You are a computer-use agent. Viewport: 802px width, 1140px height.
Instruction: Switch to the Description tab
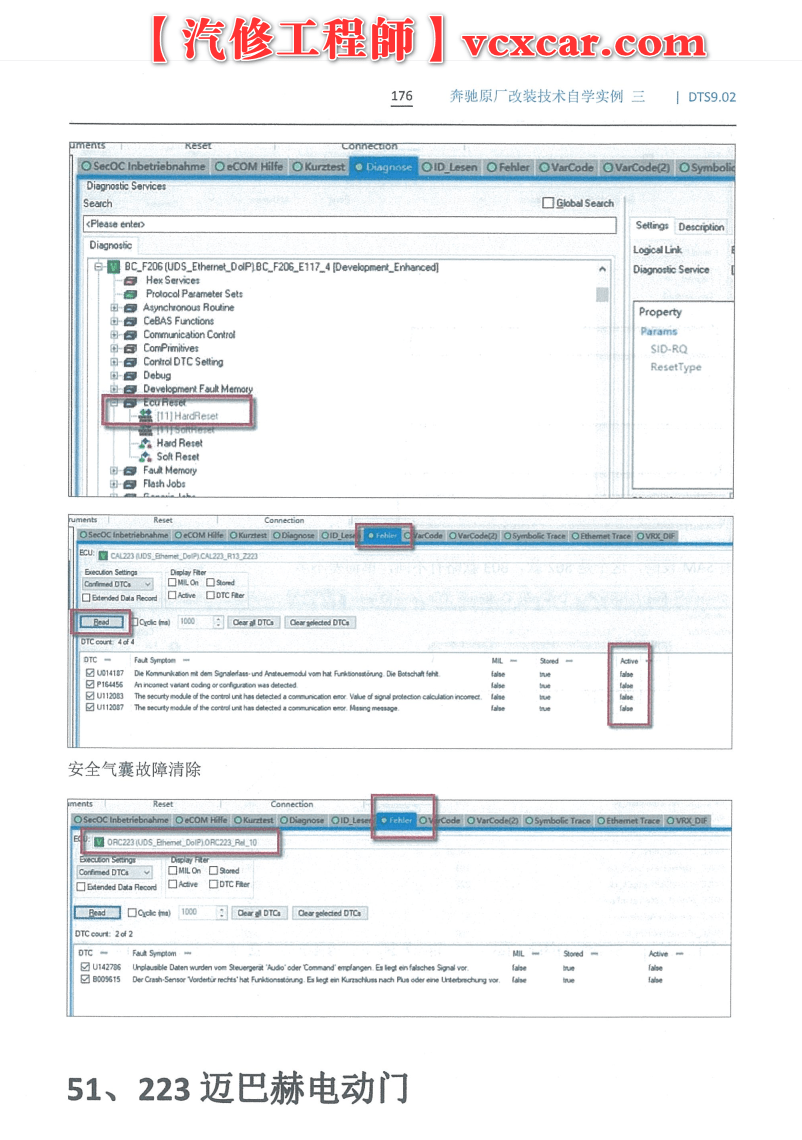(x=700, y=227)
